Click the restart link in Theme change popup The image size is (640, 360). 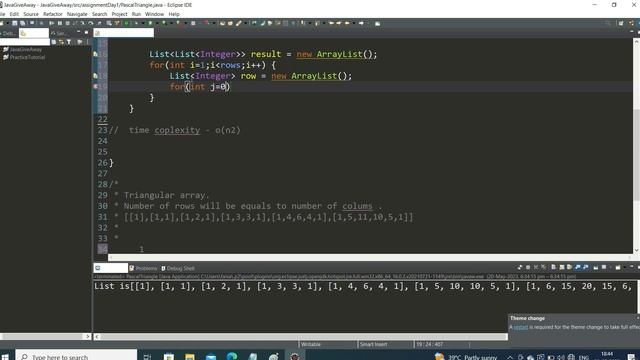click(x=521, y=327)
